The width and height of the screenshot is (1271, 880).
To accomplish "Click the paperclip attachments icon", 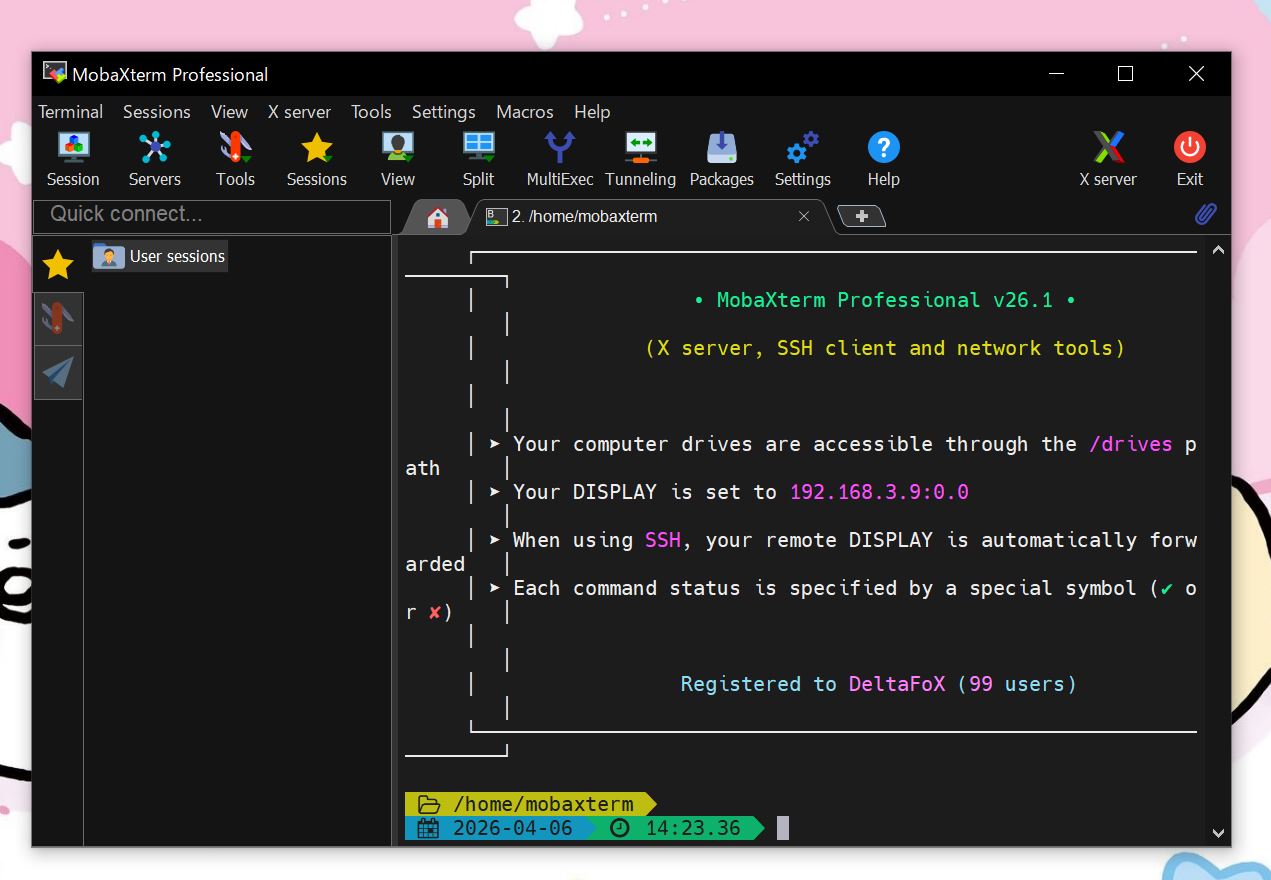I will click(x=1206, y=214).
